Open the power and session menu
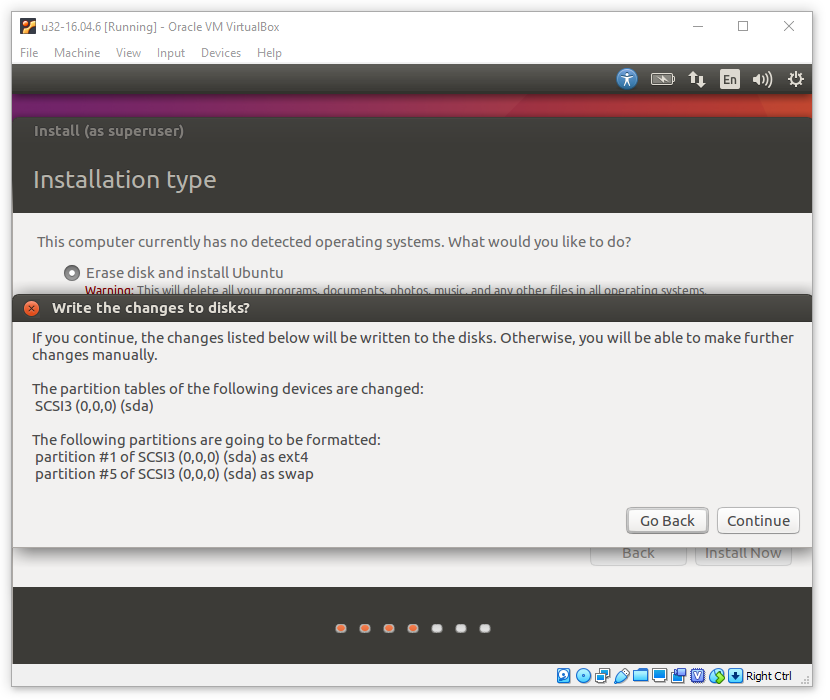The width and height of the screenshot is (830, 700). [796, 79]
